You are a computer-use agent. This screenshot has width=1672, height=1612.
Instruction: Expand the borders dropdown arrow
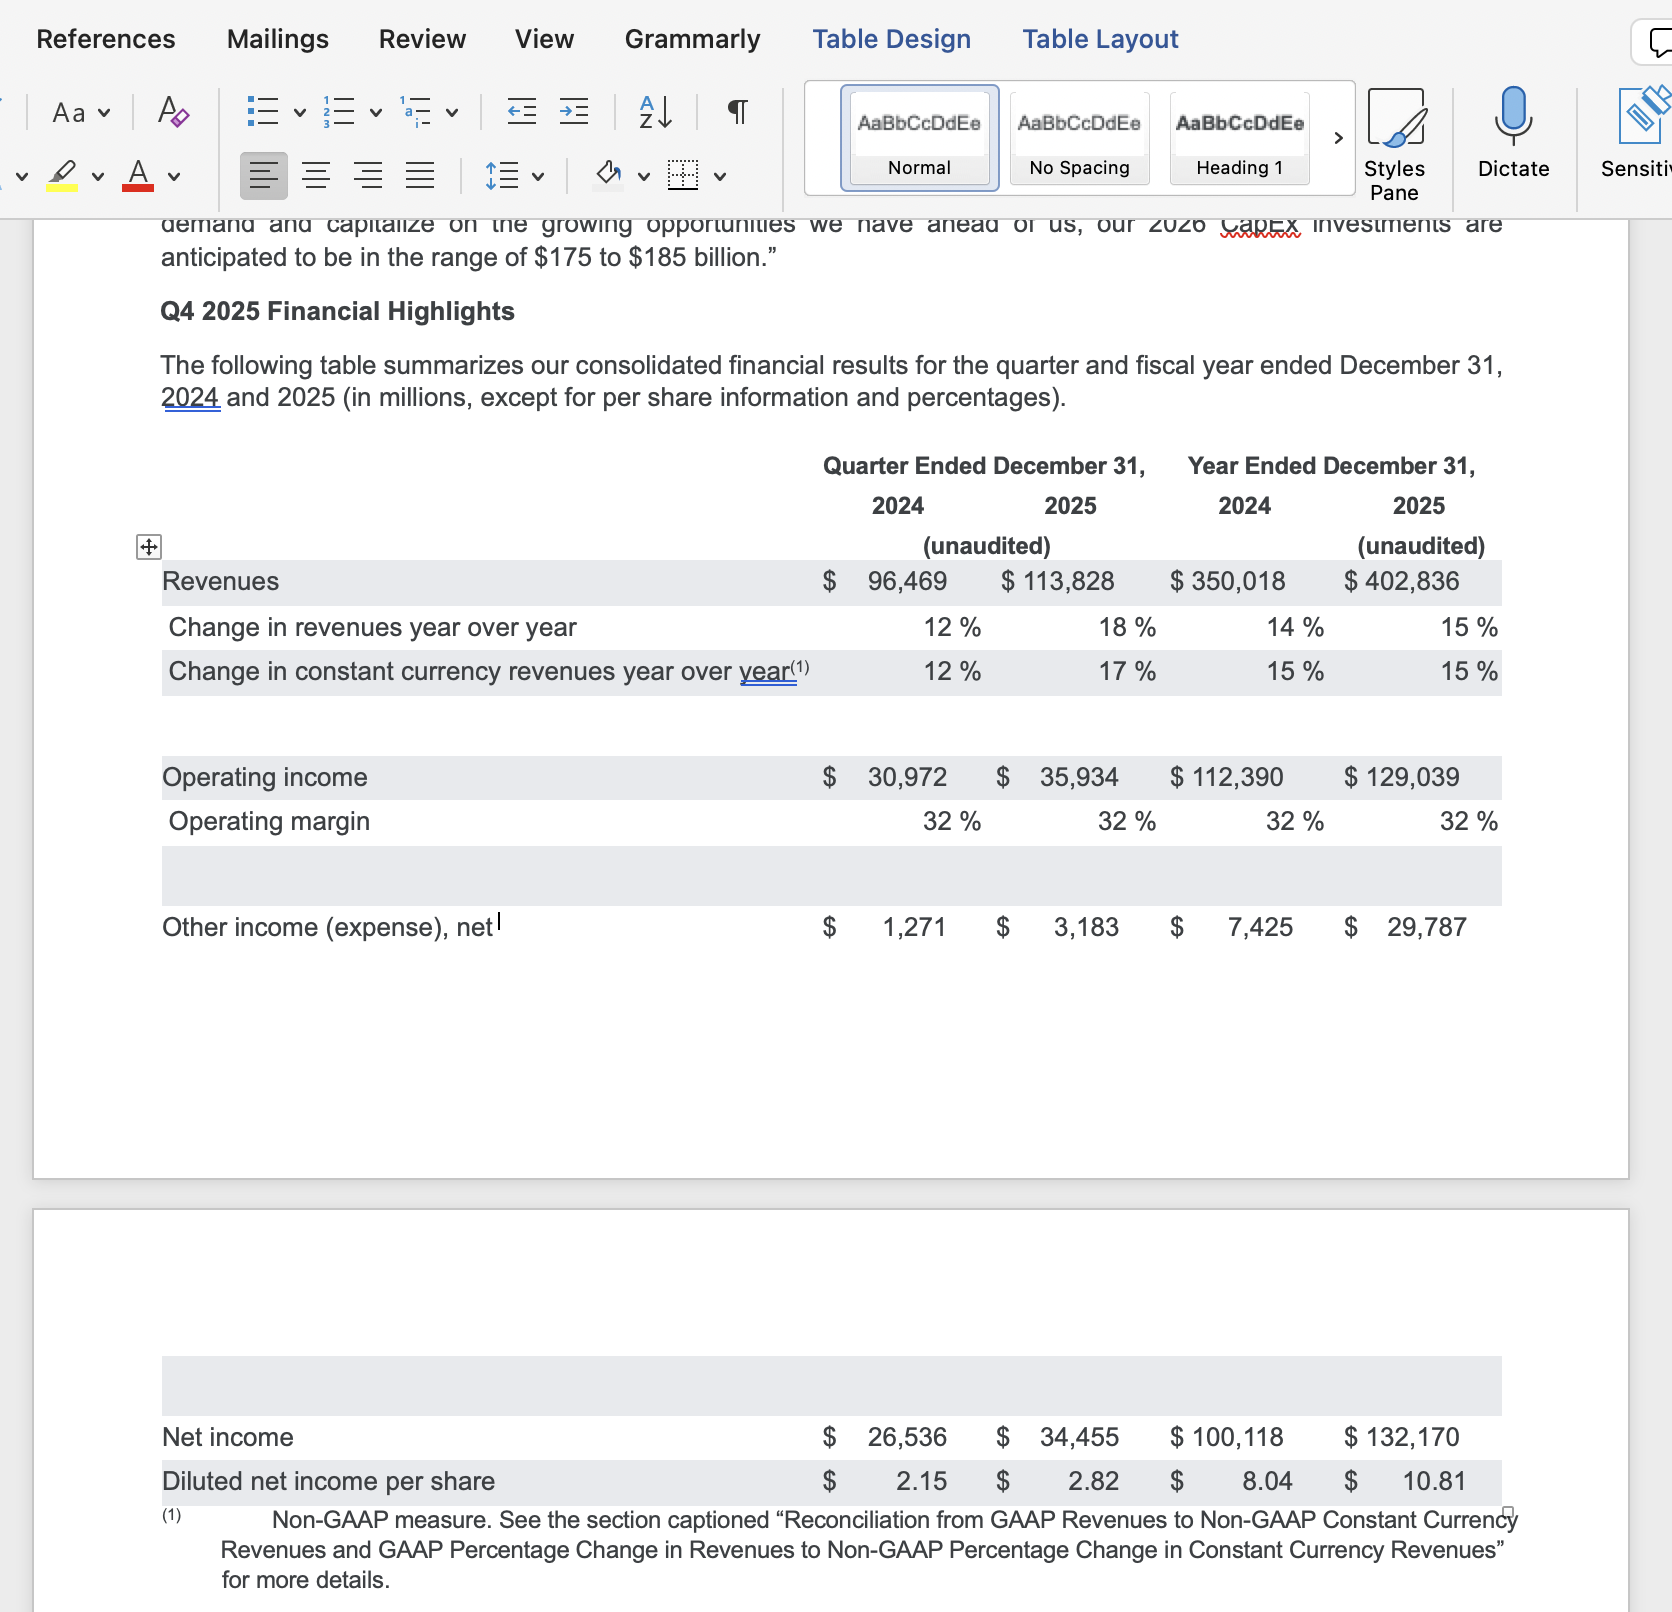pos(720,177)
